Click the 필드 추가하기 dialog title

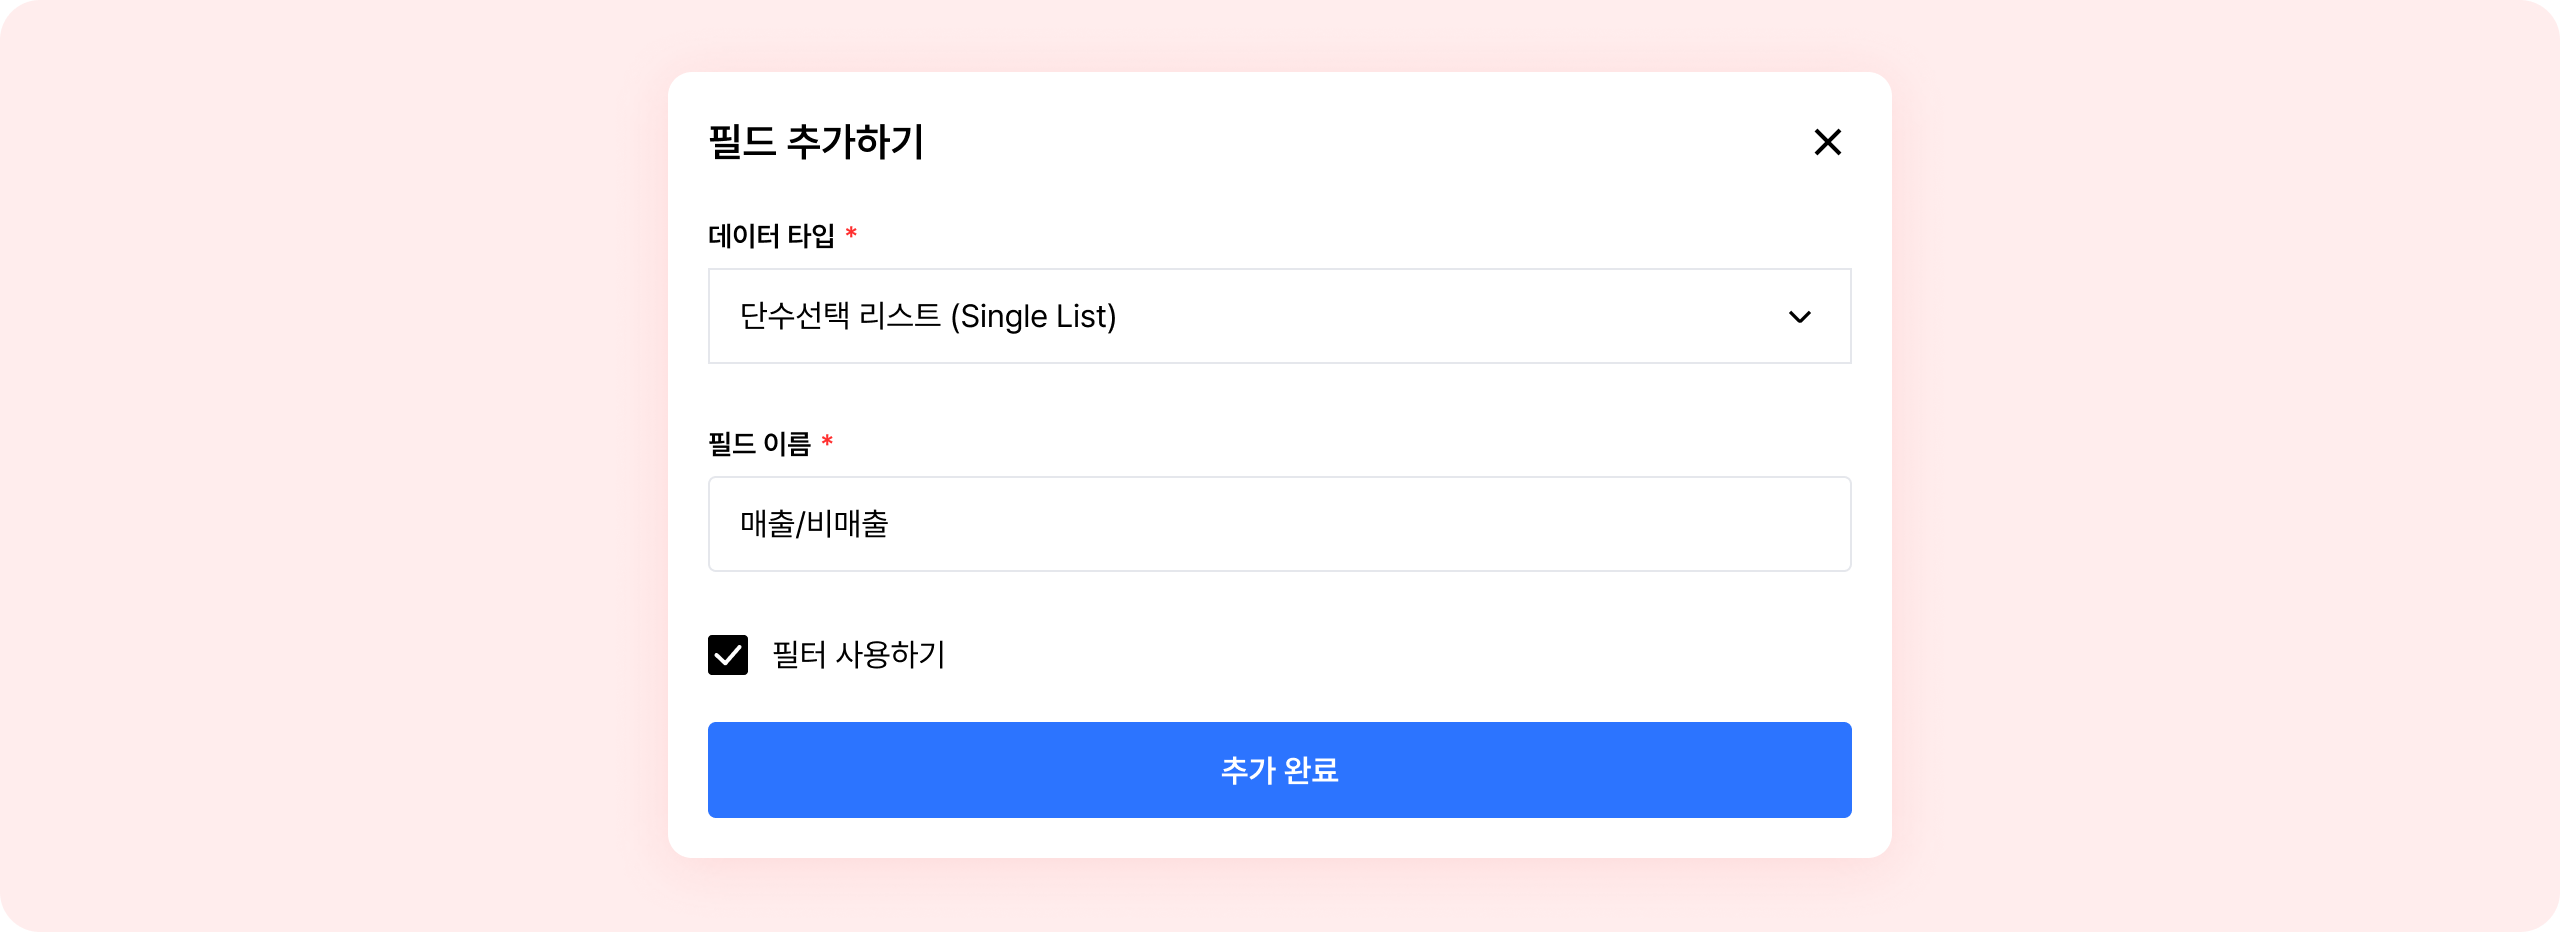(815, 142)
